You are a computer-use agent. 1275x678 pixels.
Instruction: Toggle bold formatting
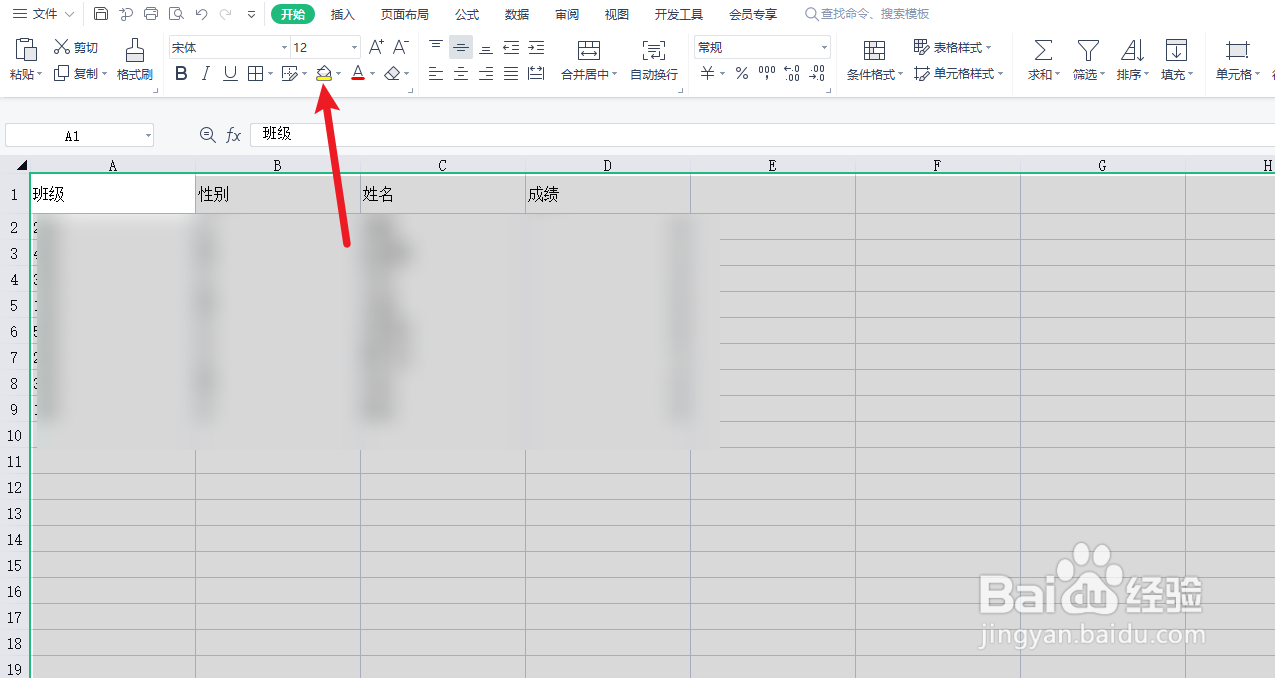181,73
